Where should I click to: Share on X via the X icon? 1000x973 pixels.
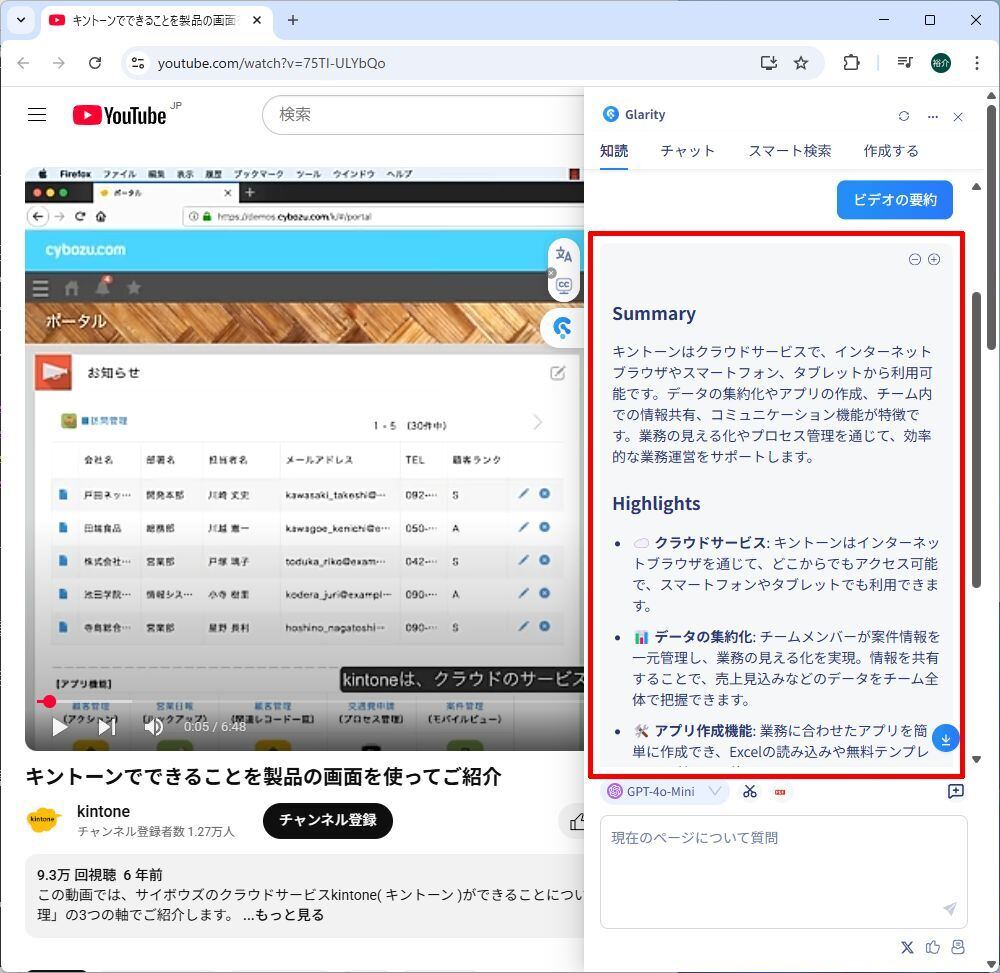click(x=907, y=947)
